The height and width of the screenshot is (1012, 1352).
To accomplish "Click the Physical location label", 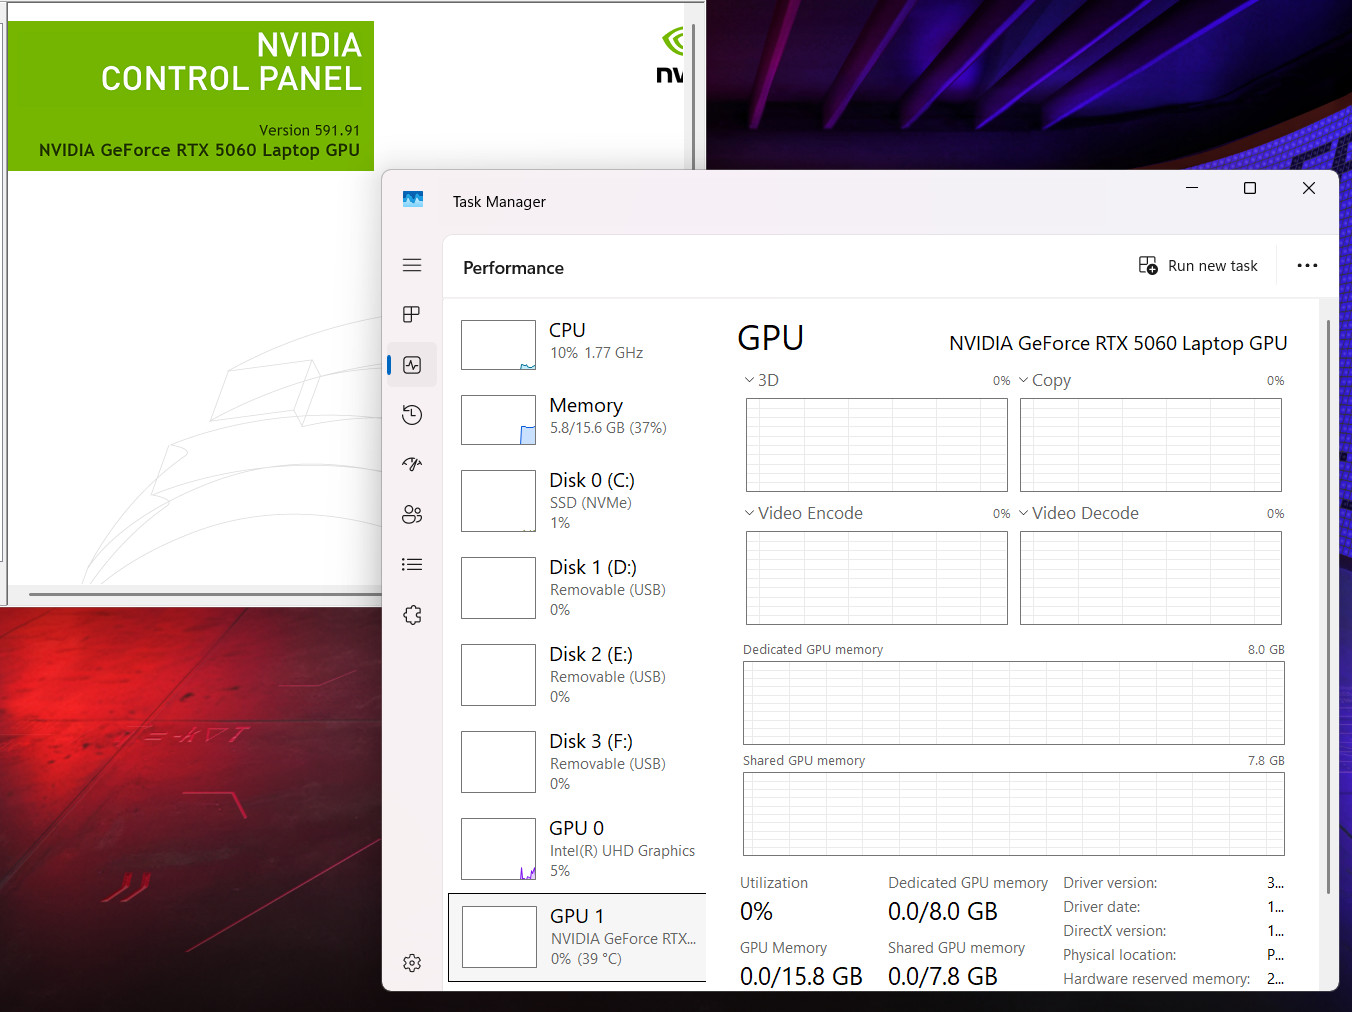I will [1119, 955].
